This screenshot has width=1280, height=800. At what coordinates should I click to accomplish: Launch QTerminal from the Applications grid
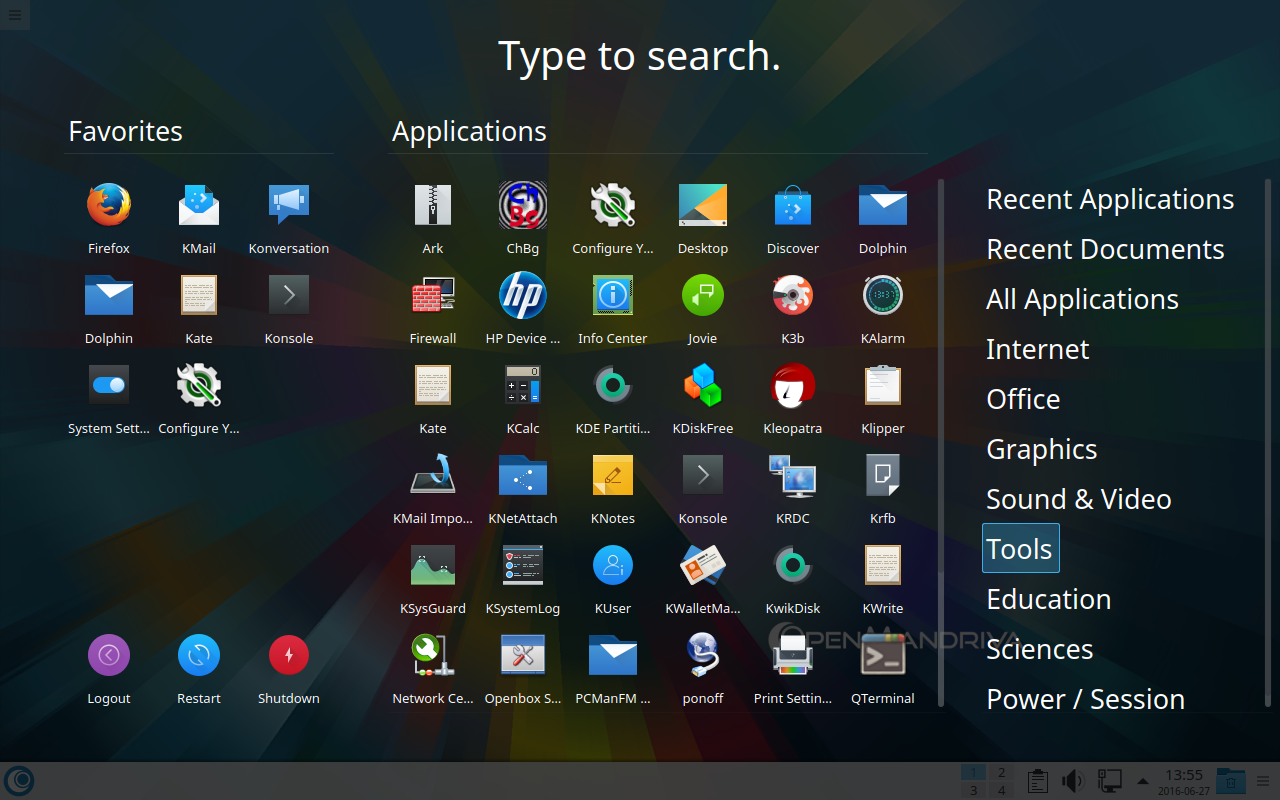[x=882, y=656]
